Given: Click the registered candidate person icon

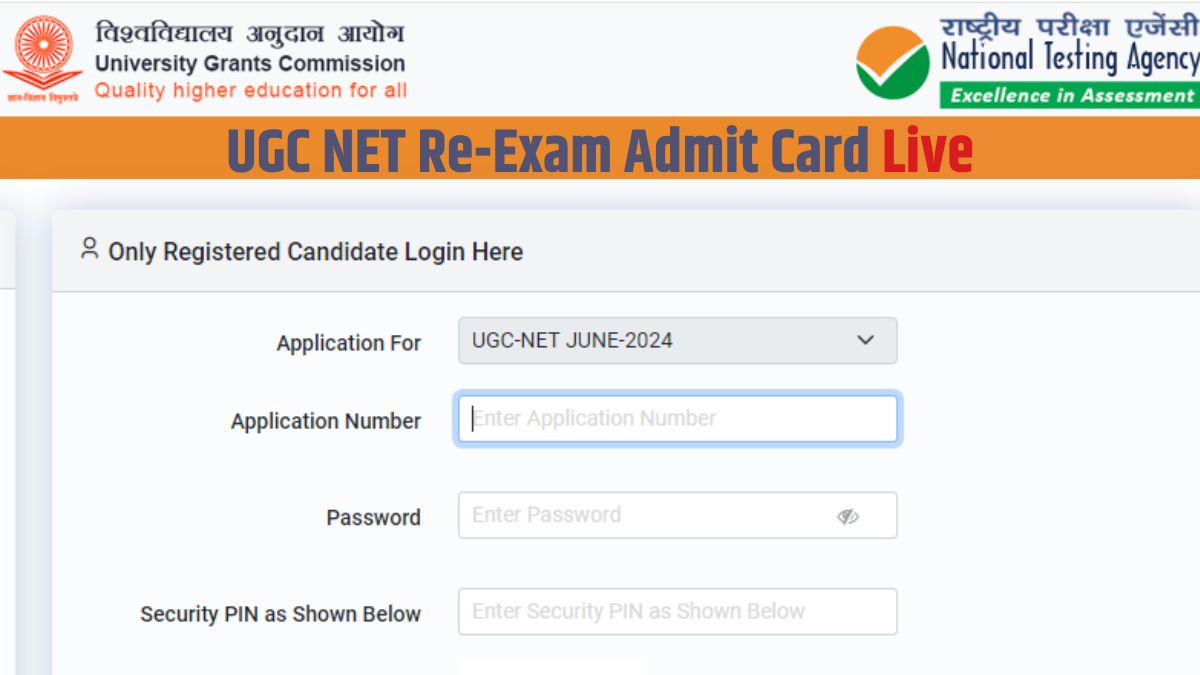Looking at the screenshot, I should pos(90,251).
